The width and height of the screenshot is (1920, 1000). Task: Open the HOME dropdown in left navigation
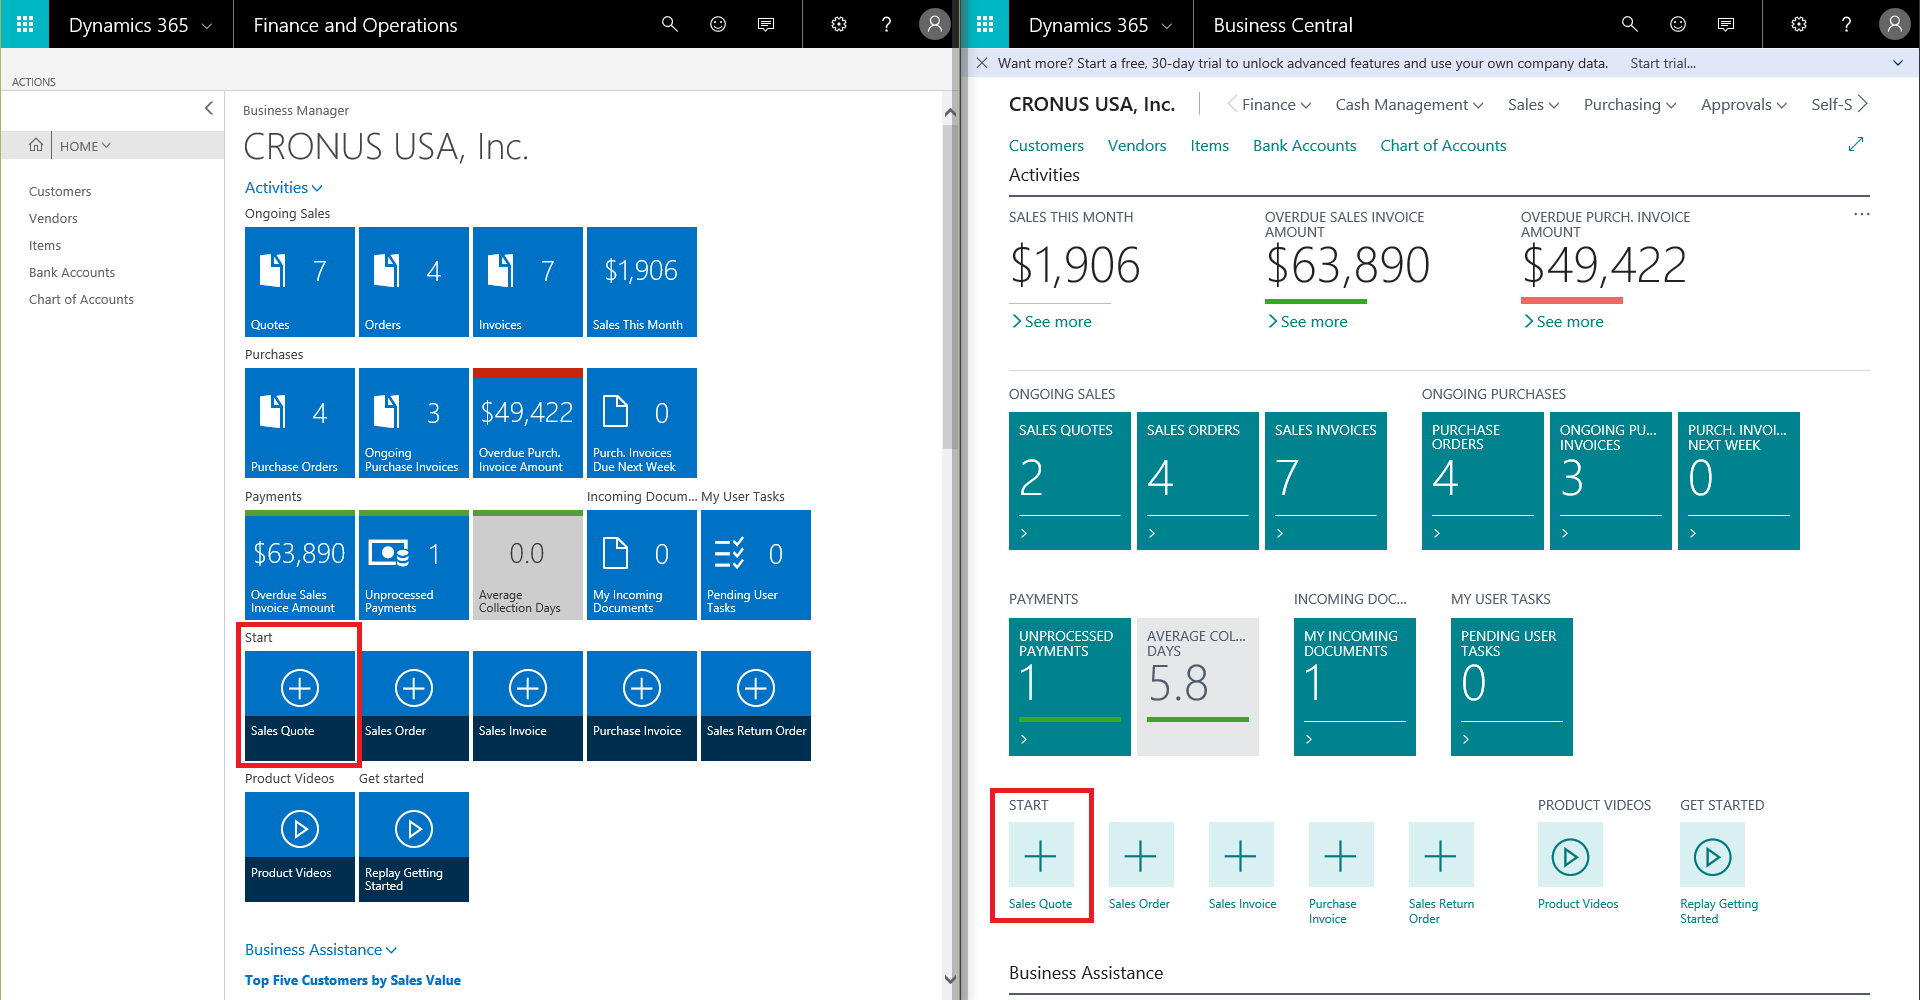(x=85, y=146)
